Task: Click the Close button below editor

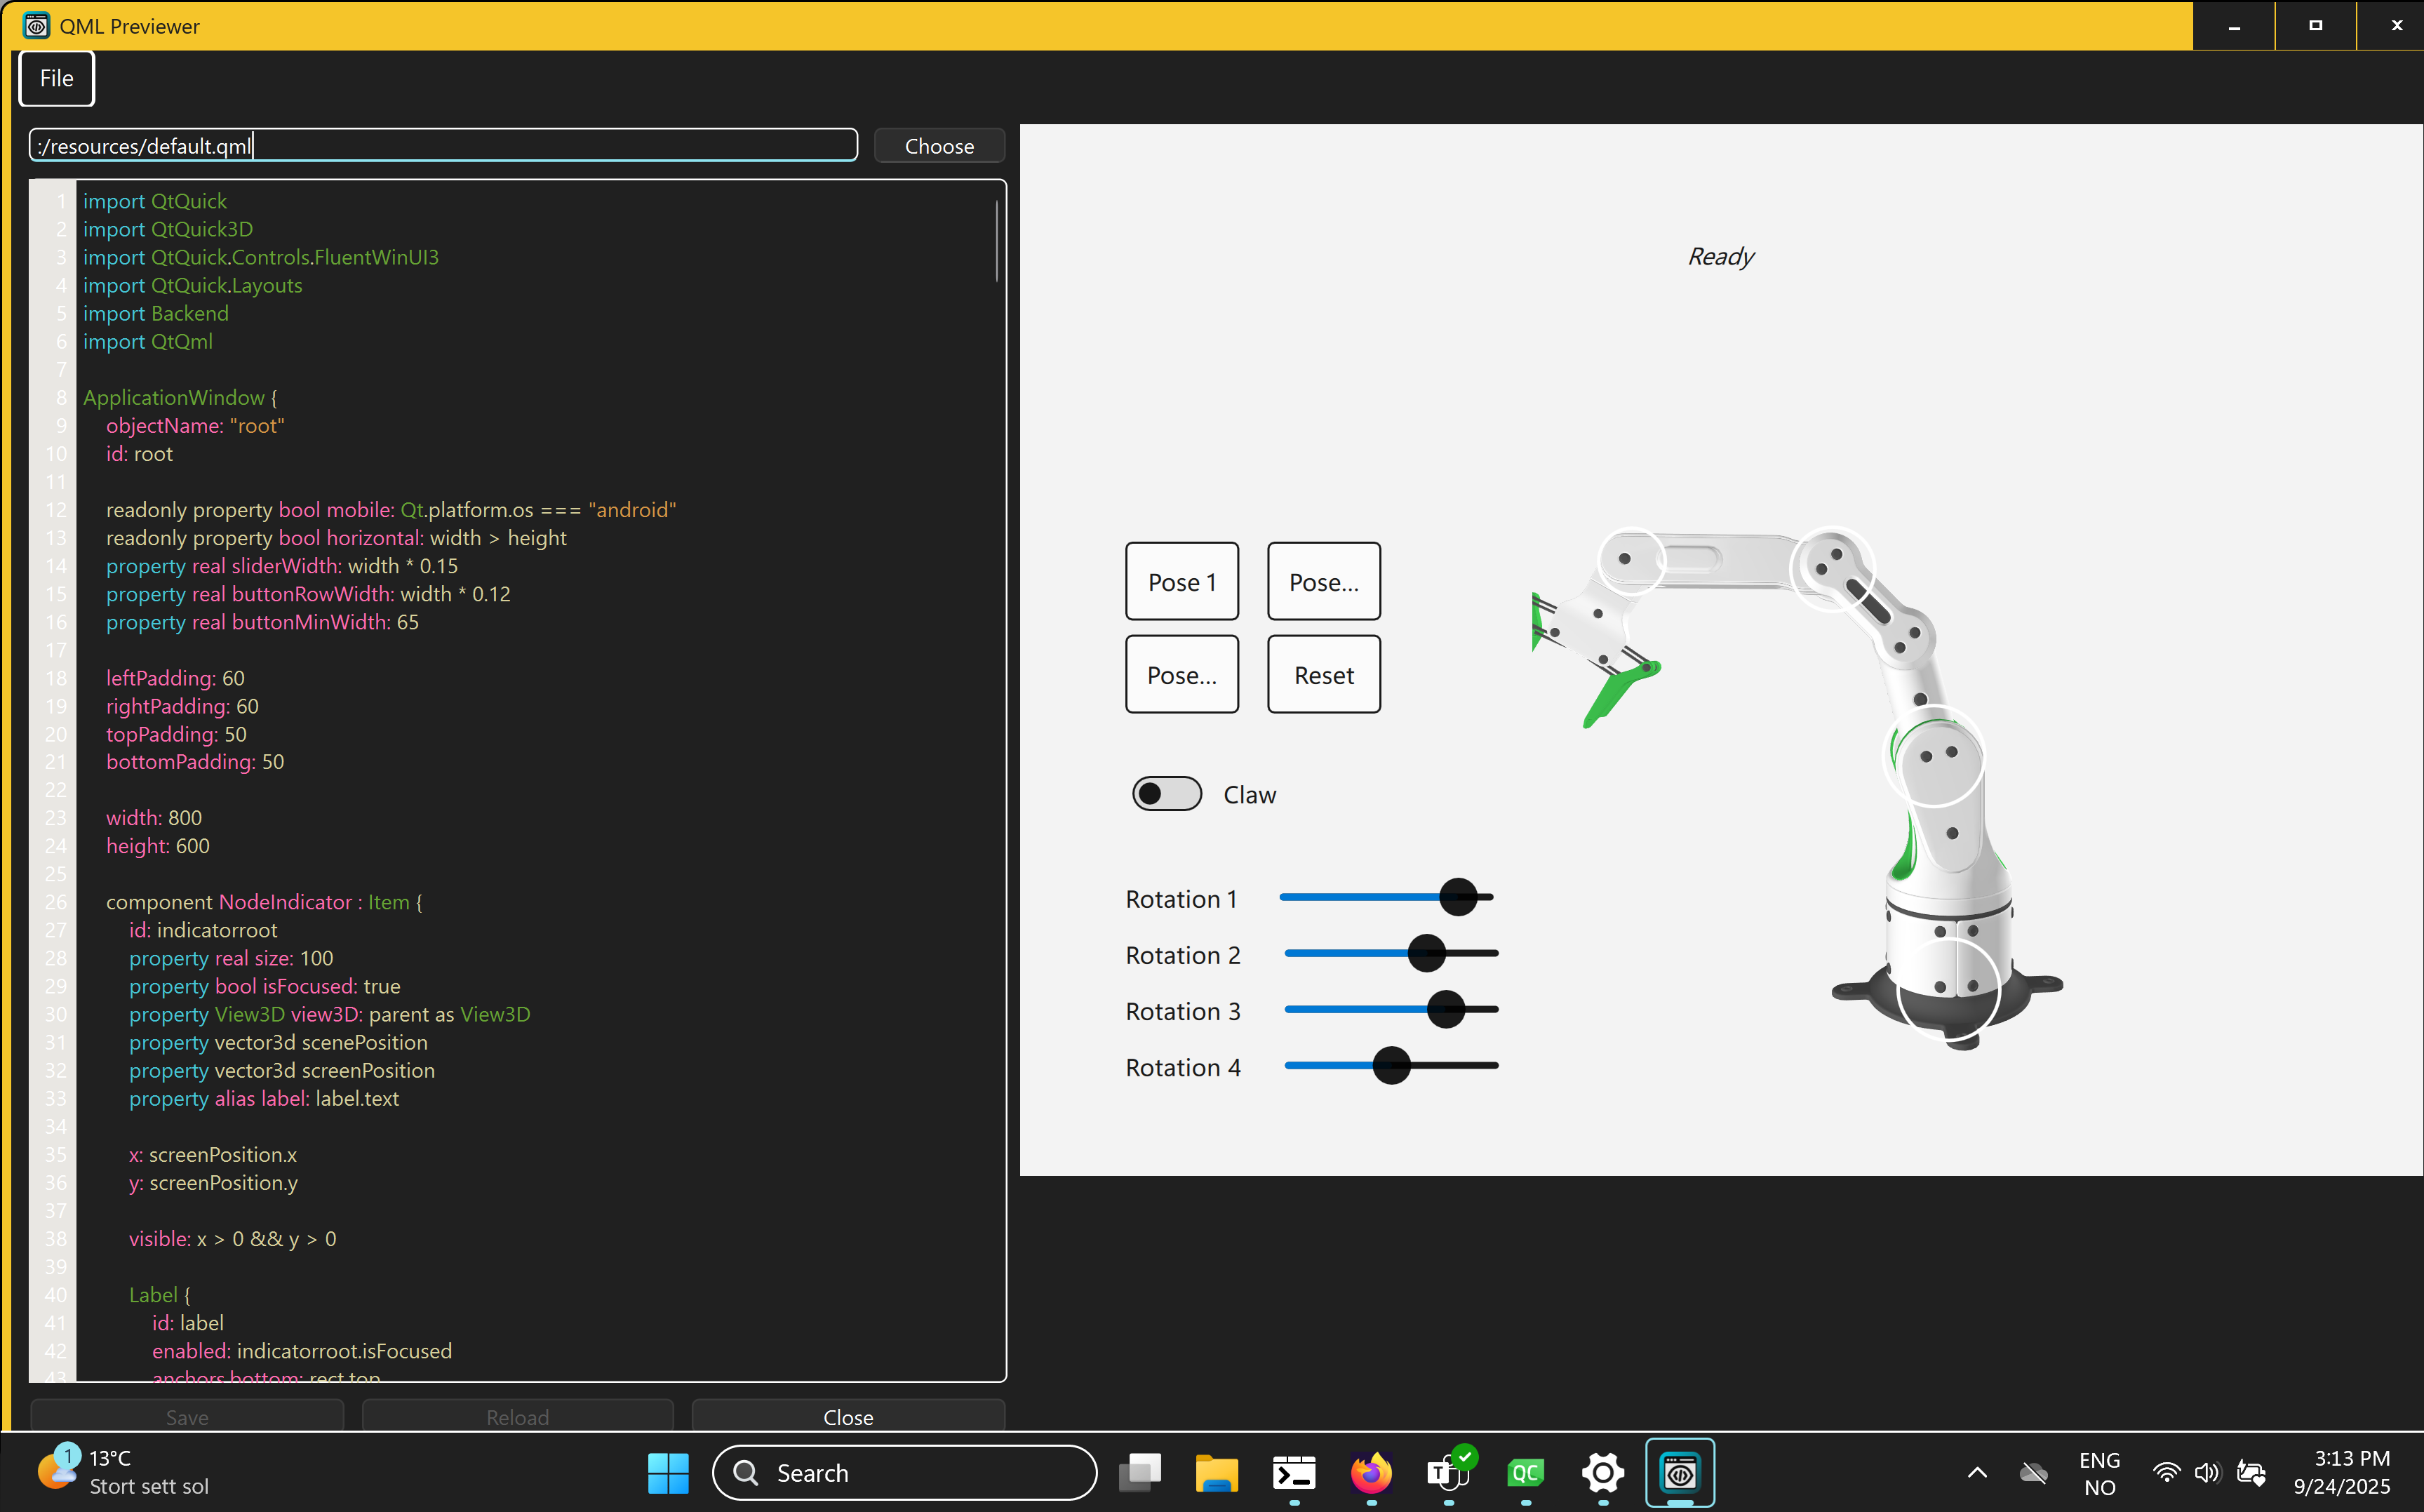Action: point(847,1416)
